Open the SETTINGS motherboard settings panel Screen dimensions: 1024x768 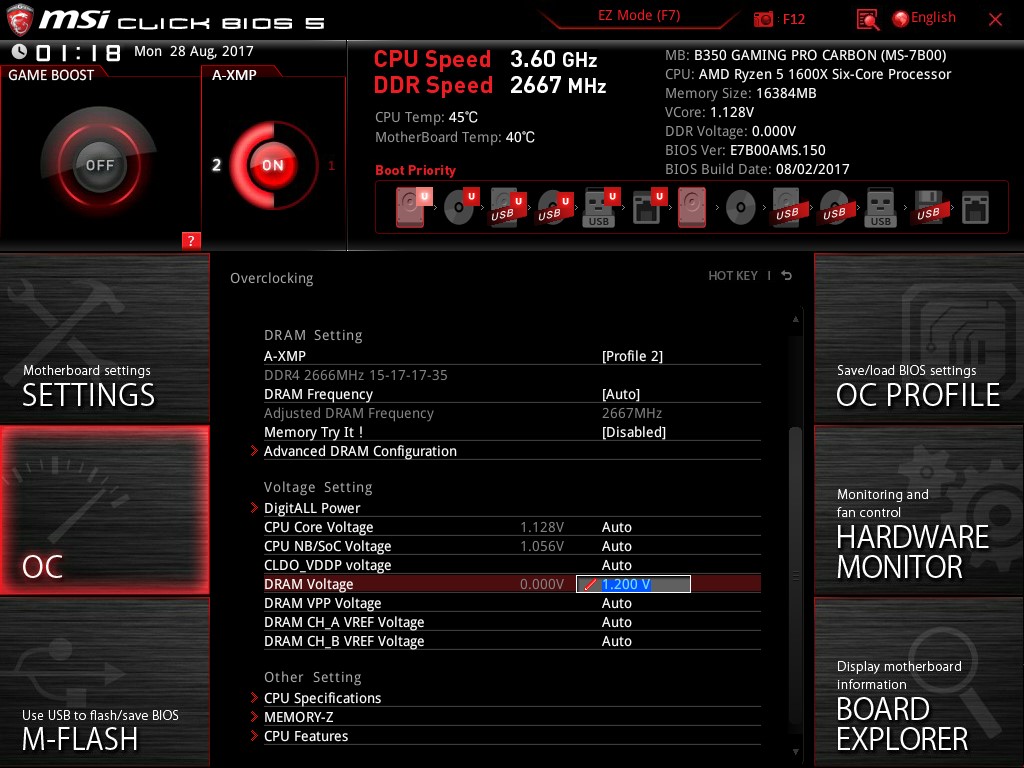(104, 338)
